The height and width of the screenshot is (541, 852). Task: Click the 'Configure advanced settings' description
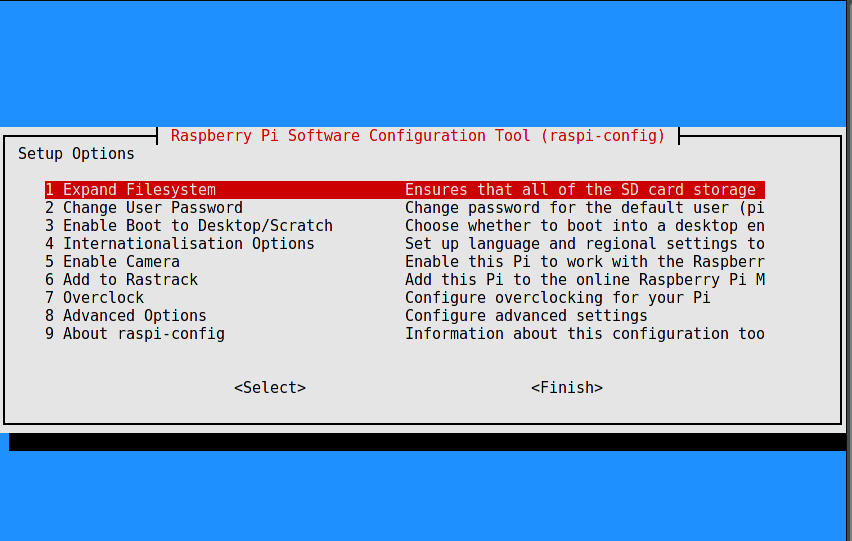[x=525, y=316]
